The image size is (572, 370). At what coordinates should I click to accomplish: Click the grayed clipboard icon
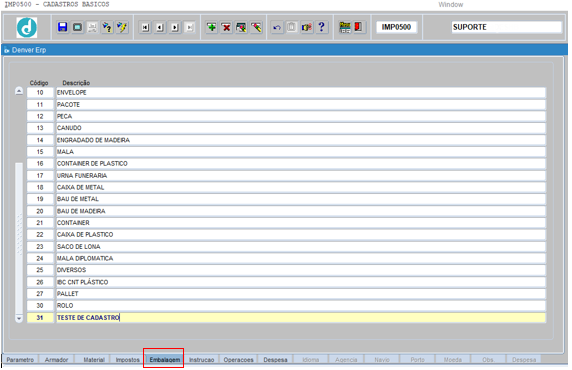pos(291,27)
